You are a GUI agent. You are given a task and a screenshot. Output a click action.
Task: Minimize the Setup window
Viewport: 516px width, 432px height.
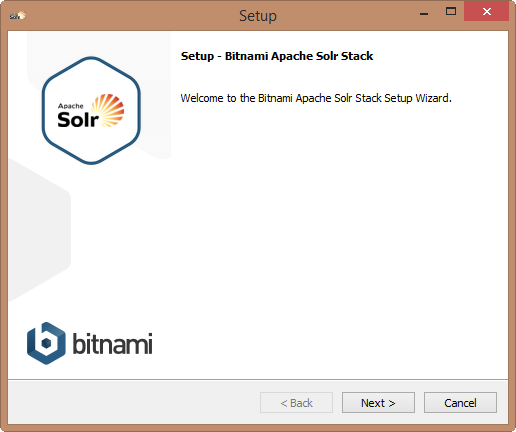pyautogui.click(x=424, y=12)
